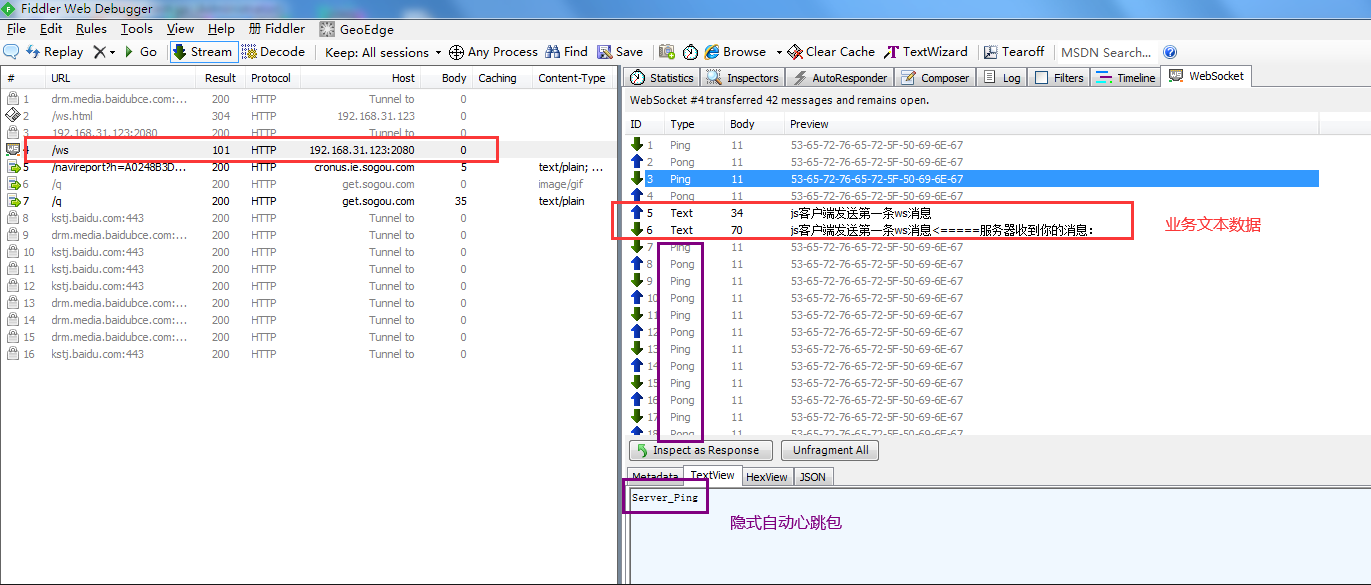Switch to Inspectors tab
The width and height of the screenshot is (1371, 585).
[x=743, y=78]
